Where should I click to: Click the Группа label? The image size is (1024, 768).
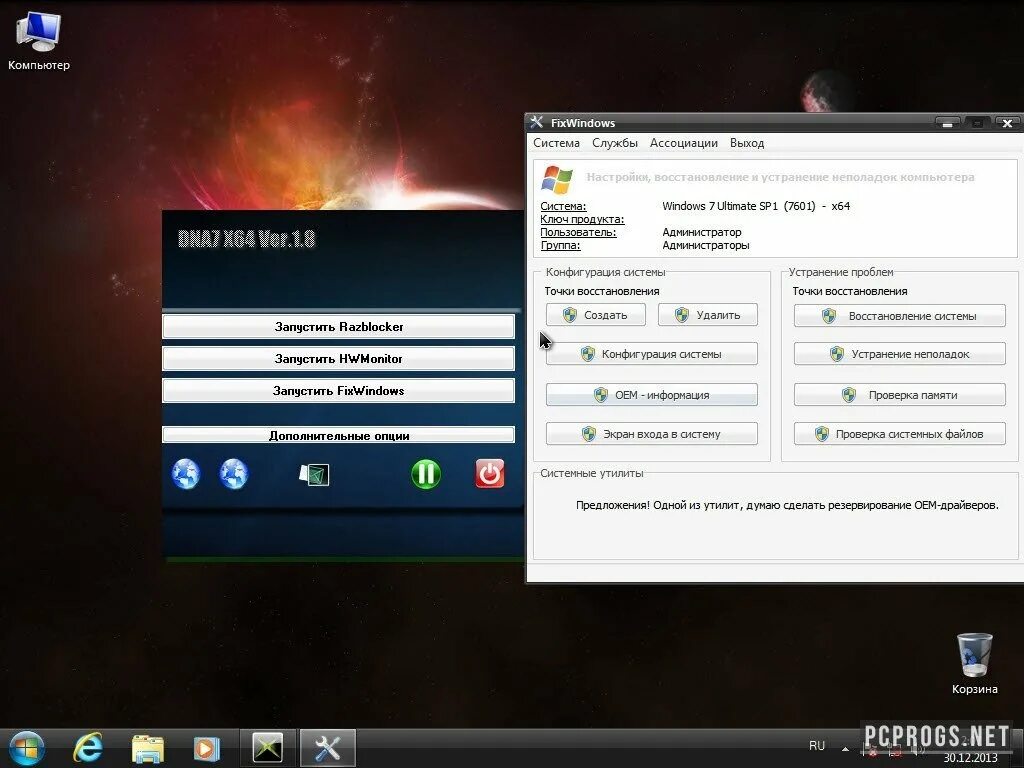[x=560, y=246]
